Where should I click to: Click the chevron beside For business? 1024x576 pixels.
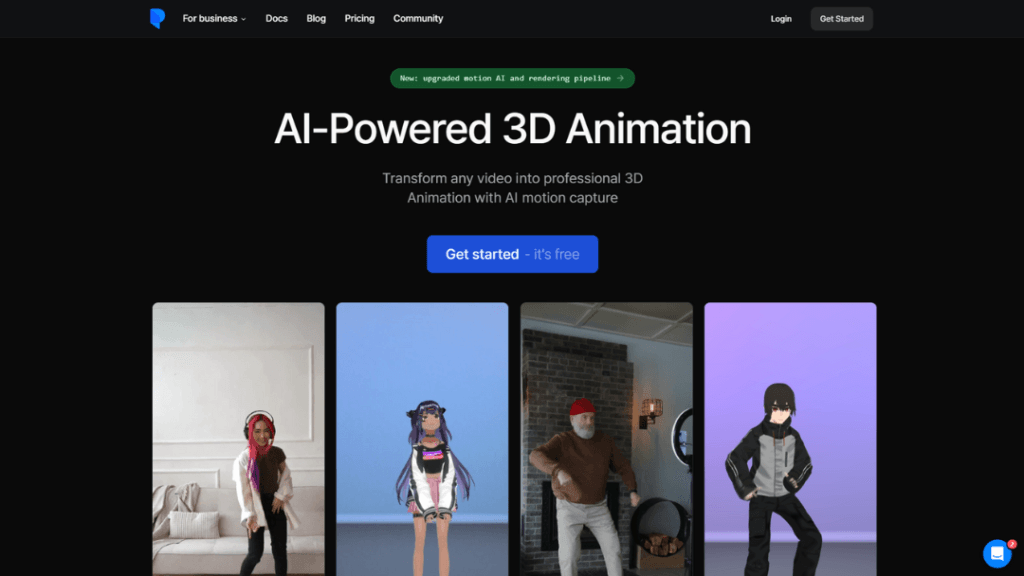click(x=243, y=19)
